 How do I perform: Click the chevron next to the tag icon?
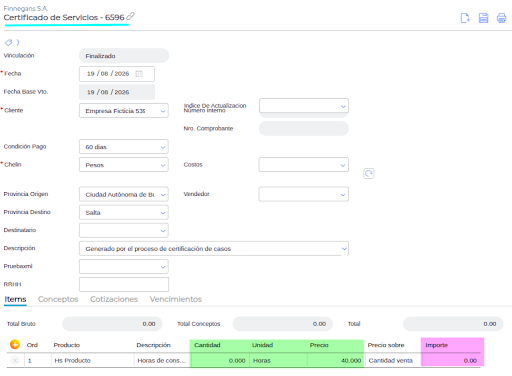18,42
